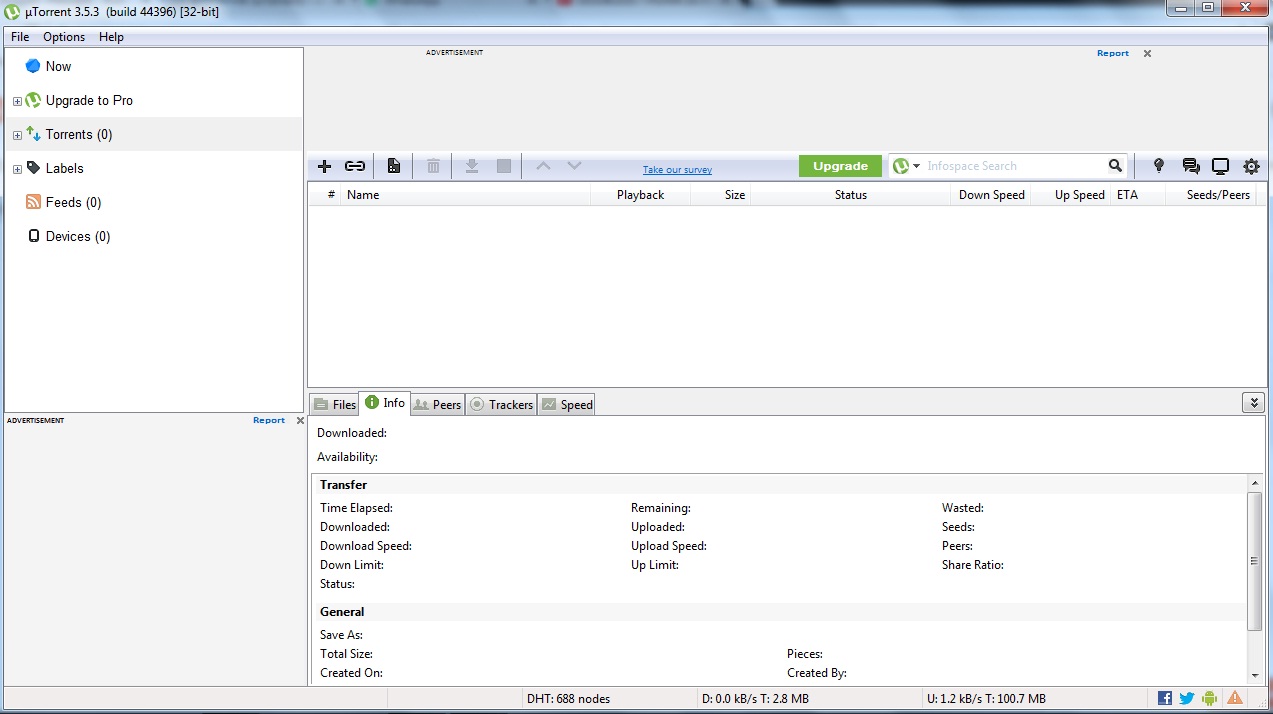The height and width of the screenshot is (714, 1273).
Task: Click the DHT: 688 nodes status text
Action: point(568,699)
